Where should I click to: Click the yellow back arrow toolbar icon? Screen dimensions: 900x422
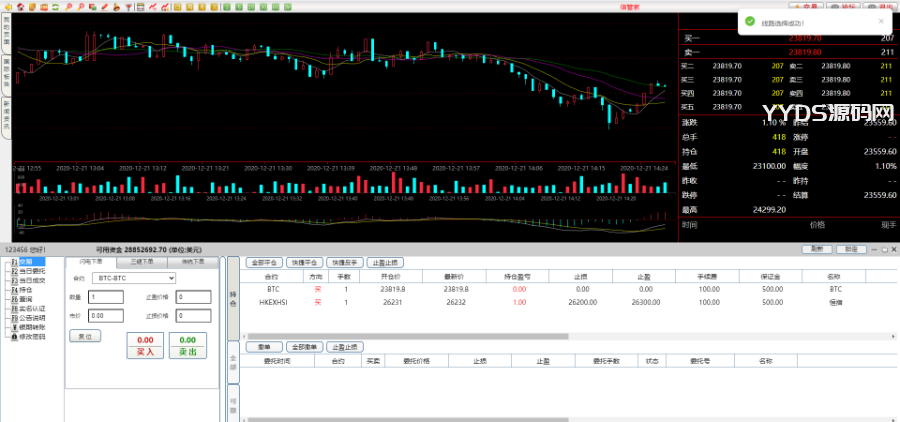(8, 6)
